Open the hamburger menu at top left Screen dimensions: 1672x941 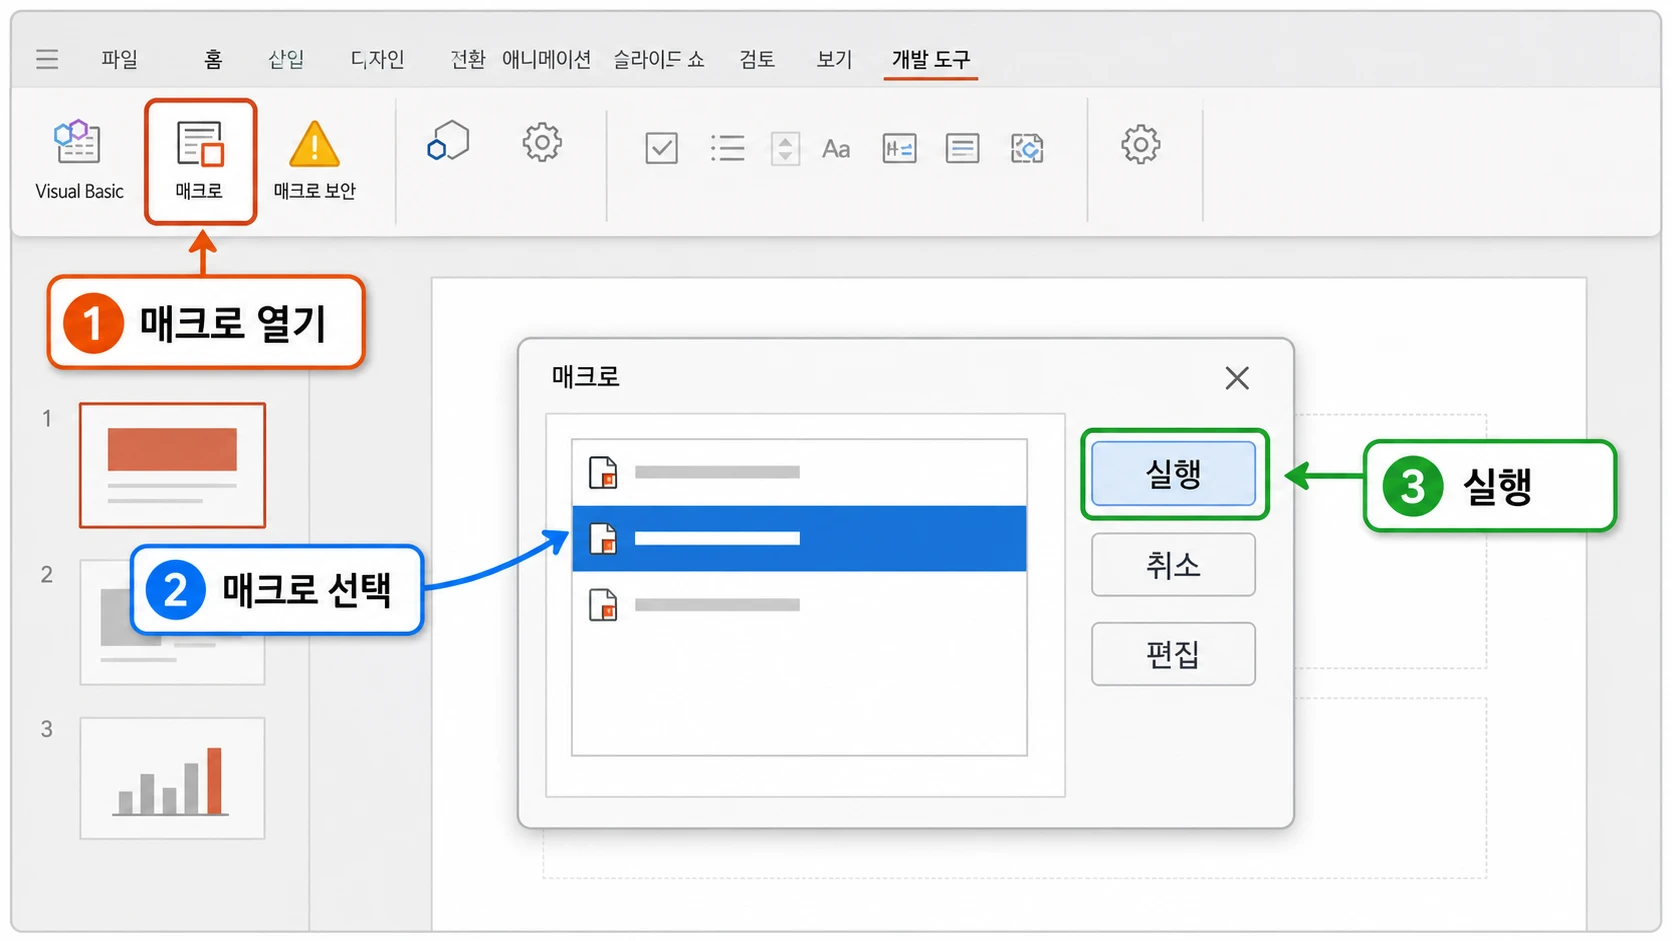coord(47,59)
